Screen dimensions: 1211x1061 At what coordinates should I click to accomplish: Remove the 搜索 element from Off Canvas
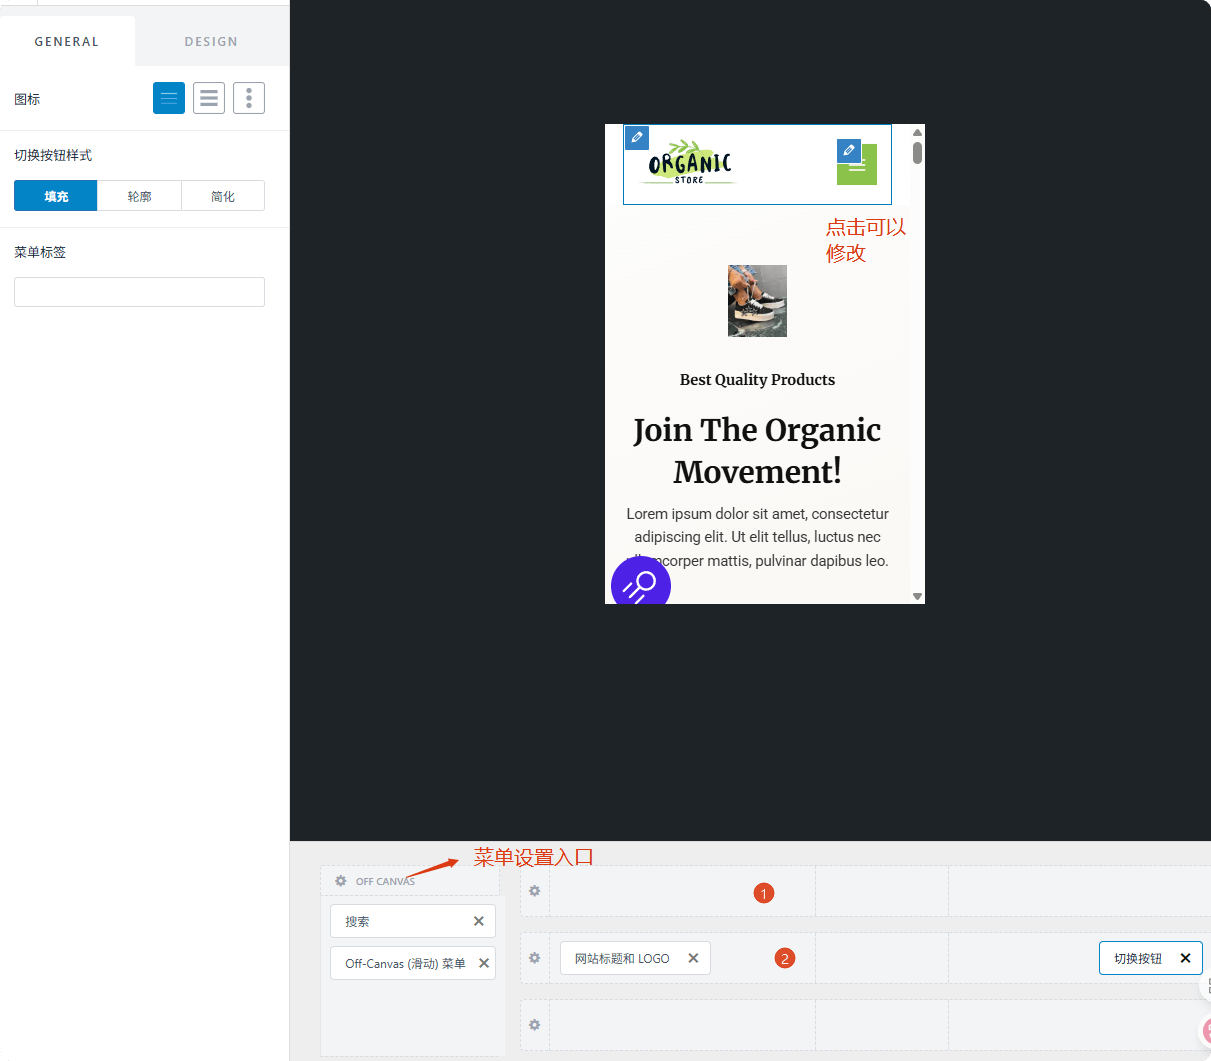479,921
